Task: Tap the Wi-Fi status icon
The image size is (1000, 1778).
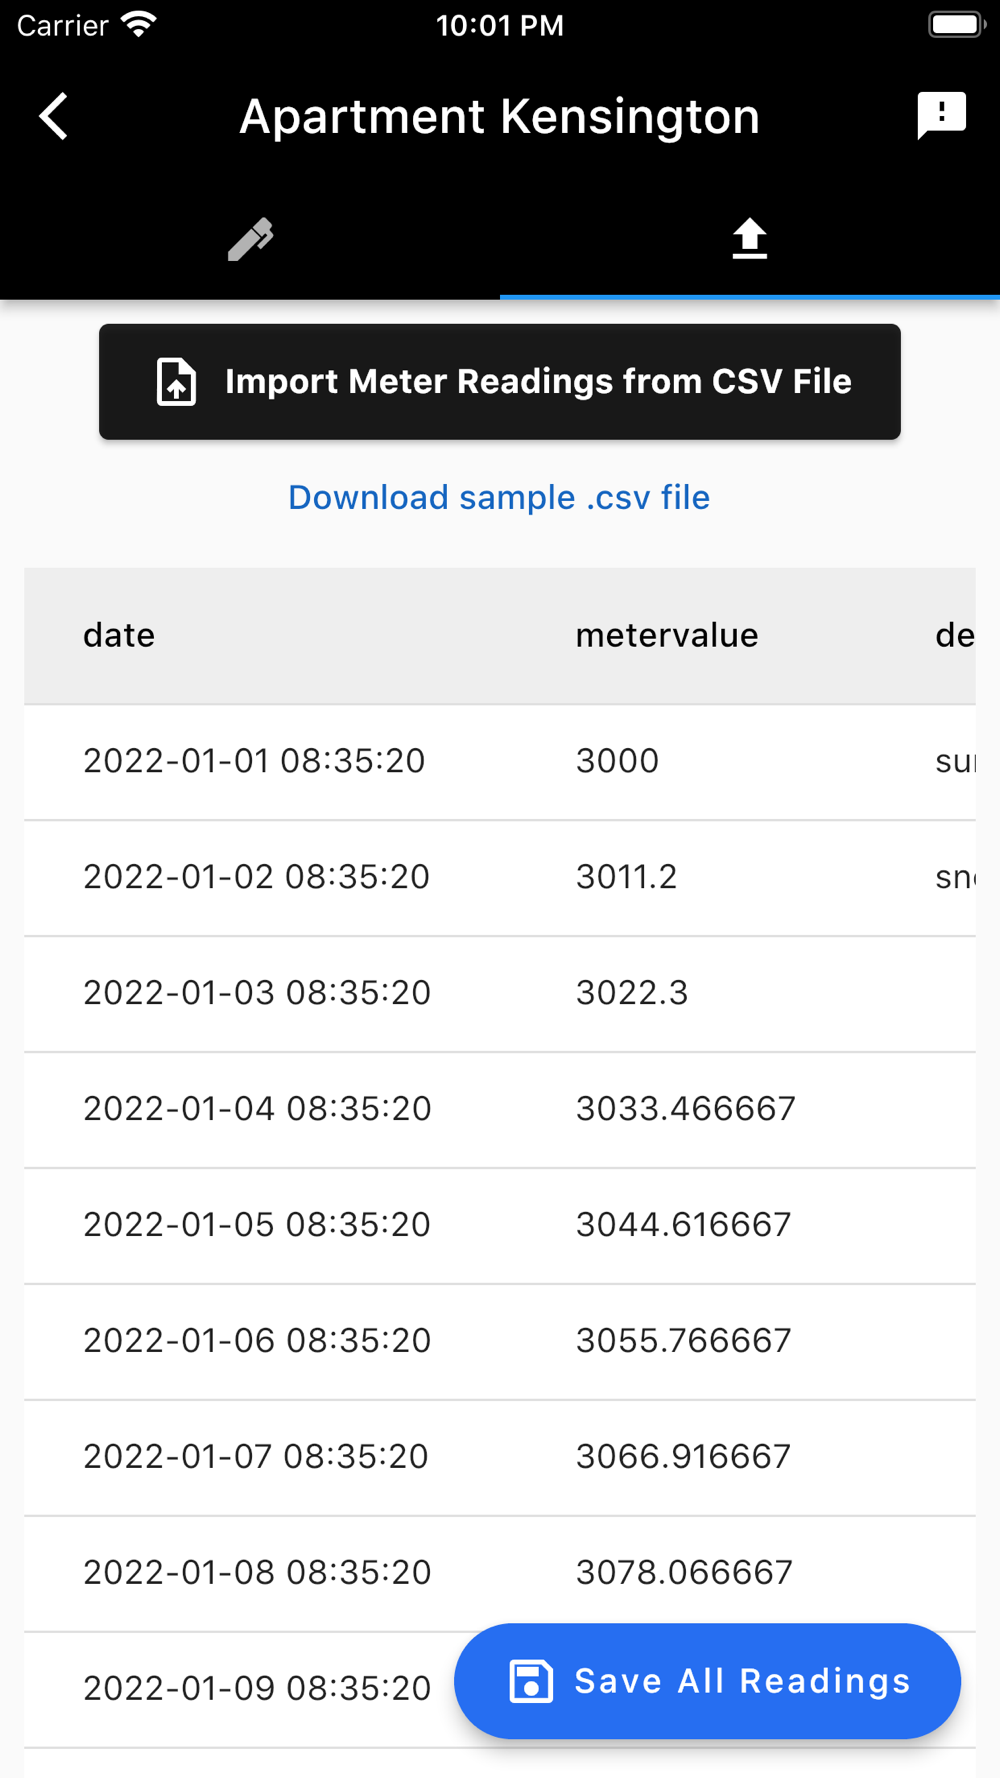Action: [x=139, y=25]
